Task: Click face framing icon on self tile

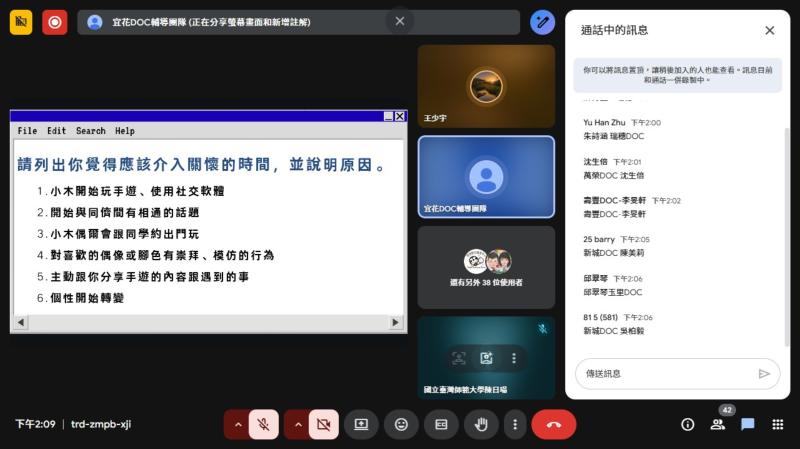Action: coord(459,358)
